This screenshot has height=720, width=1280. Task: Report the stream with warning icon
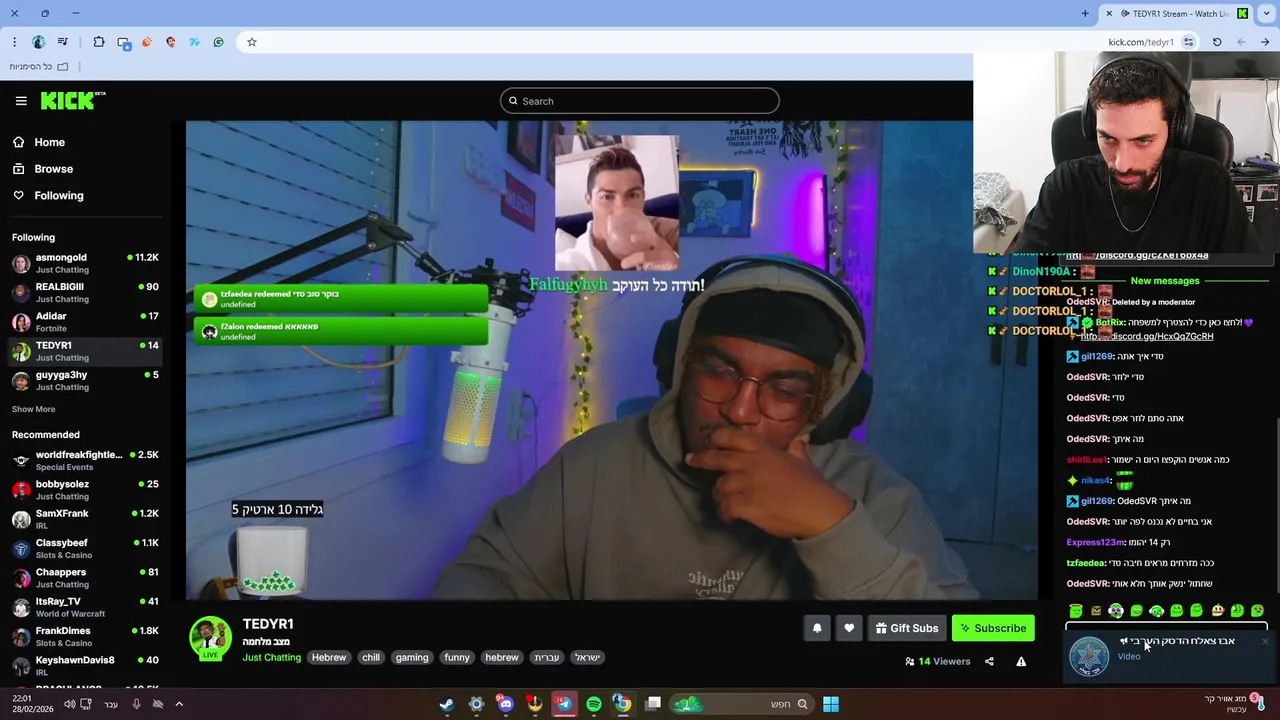coord(1021,661)
